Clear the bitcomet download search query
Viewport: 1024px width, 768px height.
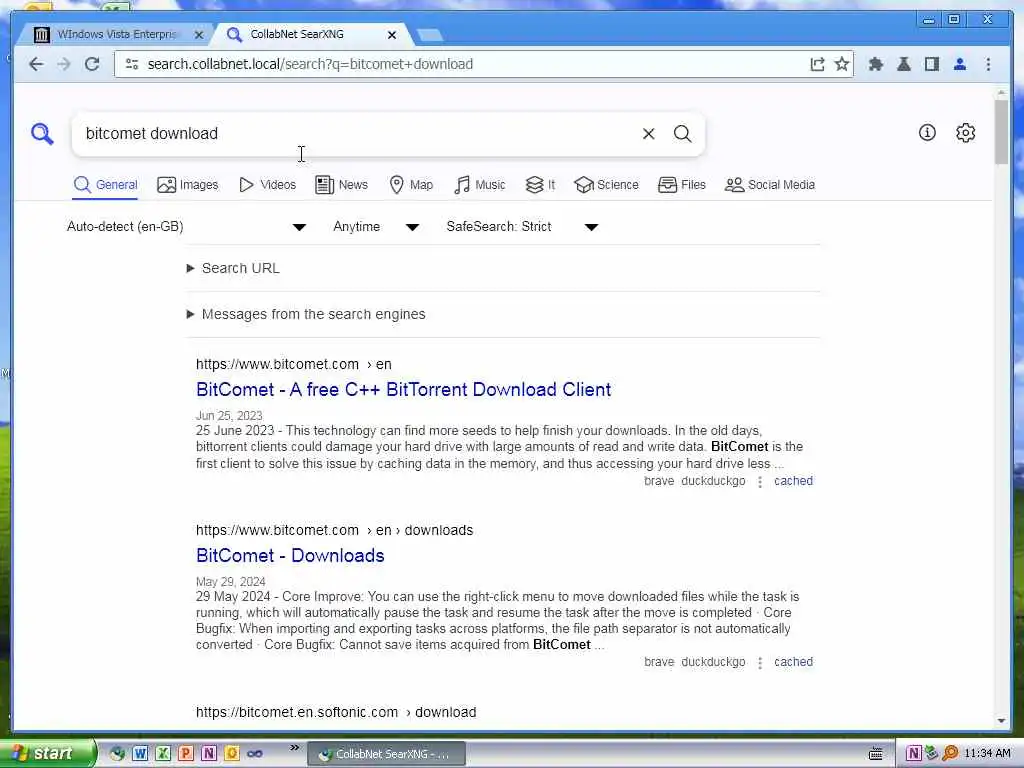click(x=648, y=134)
